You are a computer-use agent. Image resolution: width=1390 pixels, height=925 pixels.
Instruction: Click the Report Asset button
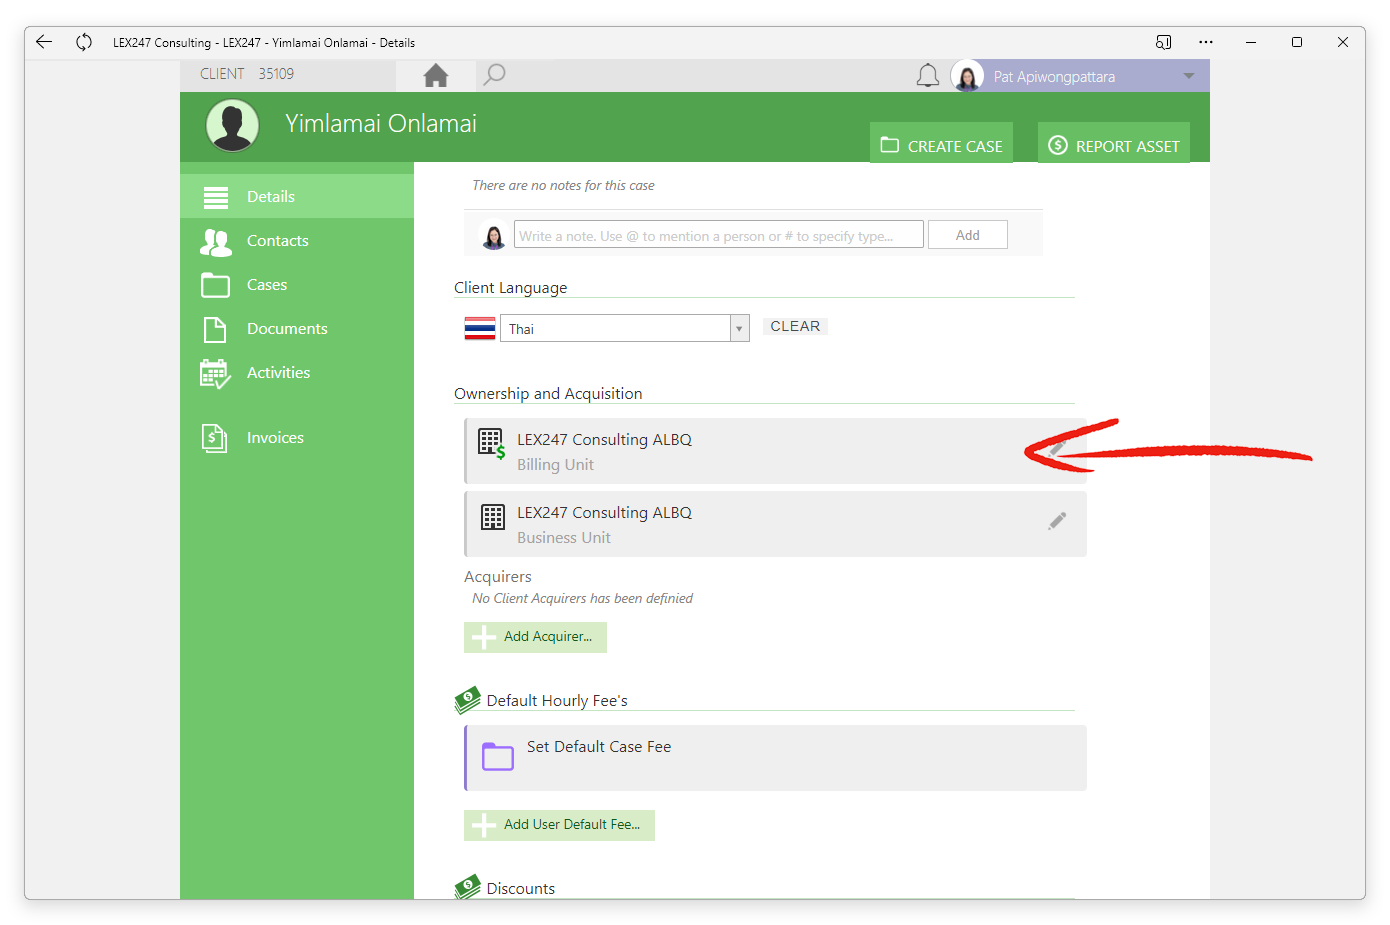(x=1114, y=143)
